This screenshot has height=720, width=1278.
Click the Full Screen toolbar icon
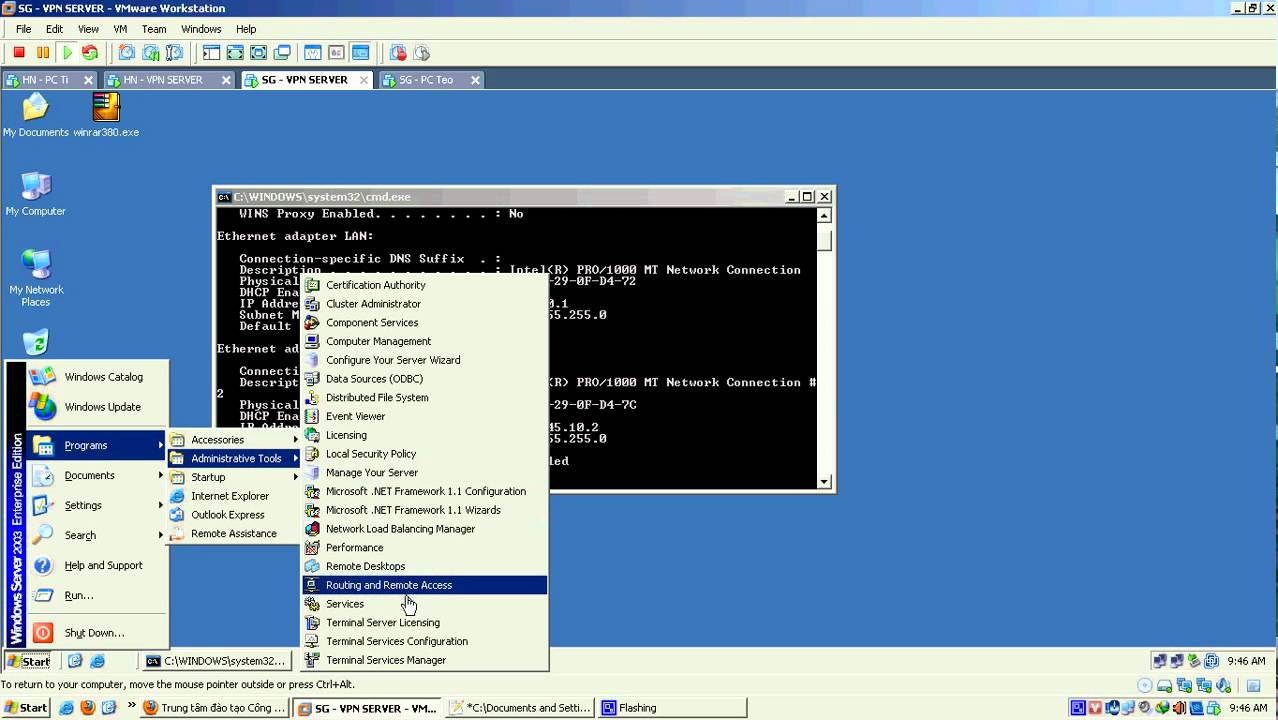(259, 53)
